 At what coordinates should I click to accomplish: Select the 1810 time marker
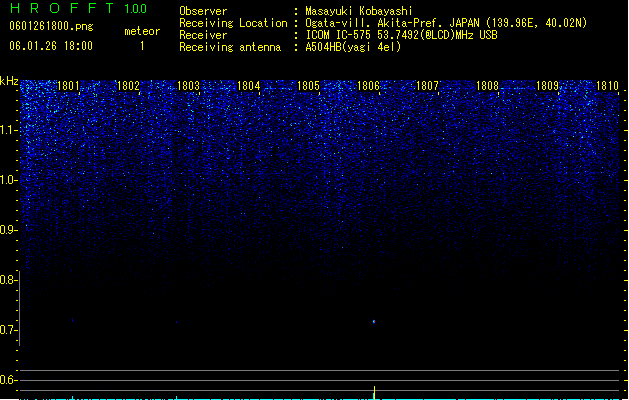(607, 86)
